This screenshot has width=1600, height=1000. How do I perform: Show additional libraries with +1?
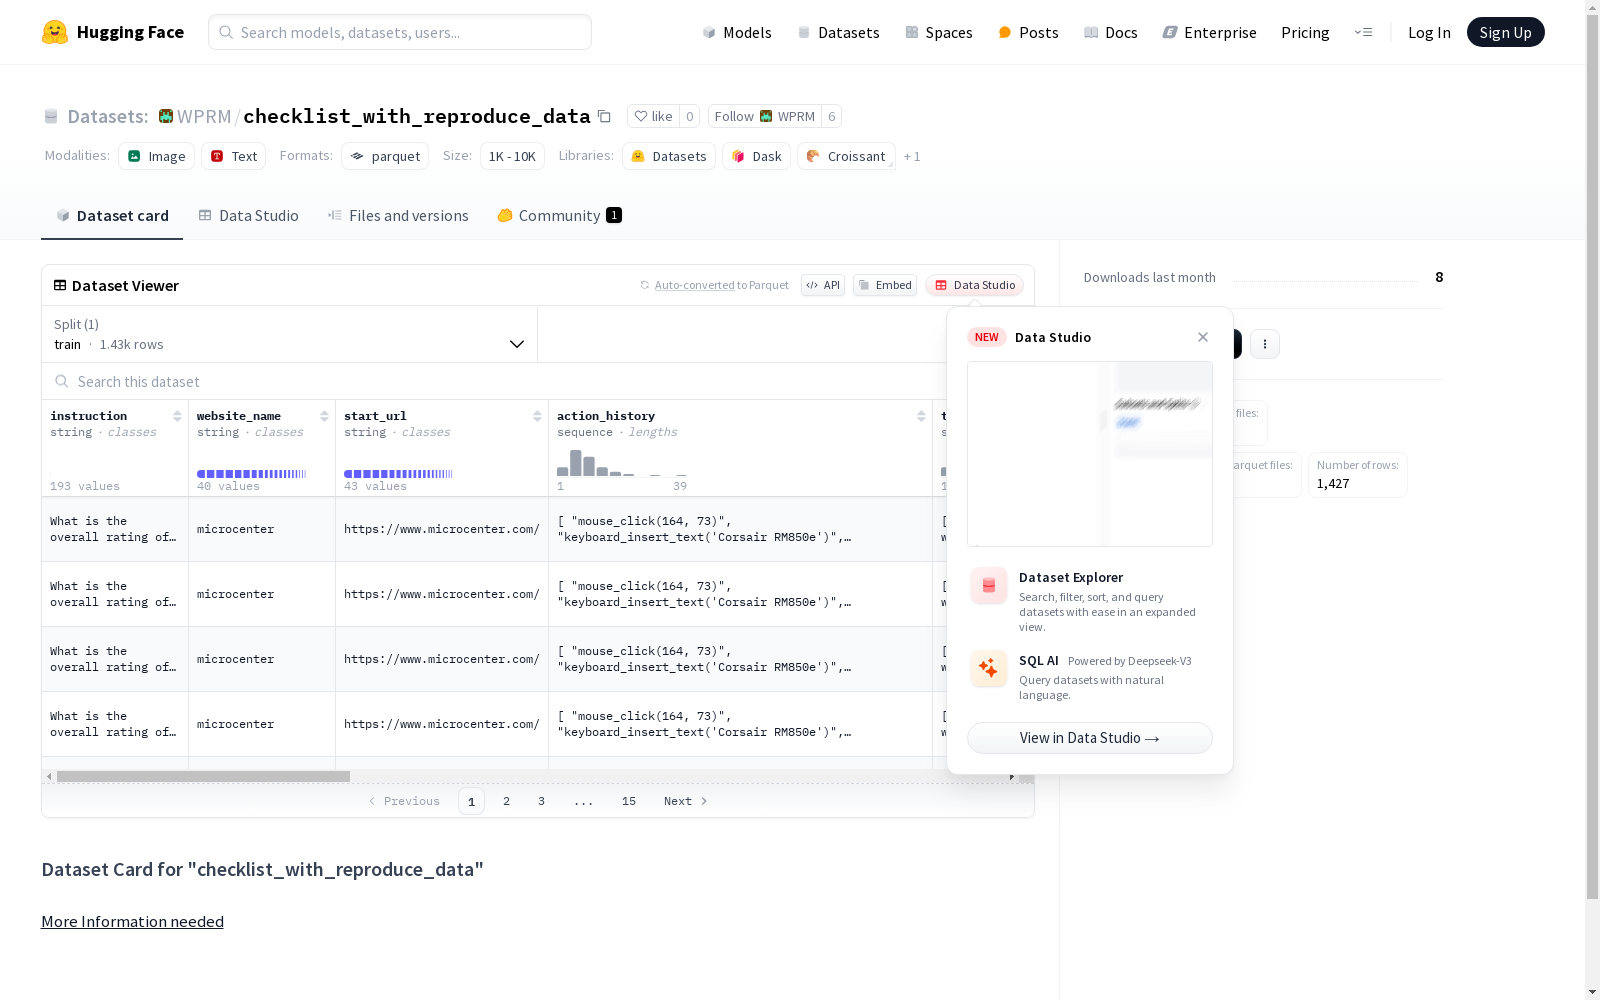click(x=912, y=156)
